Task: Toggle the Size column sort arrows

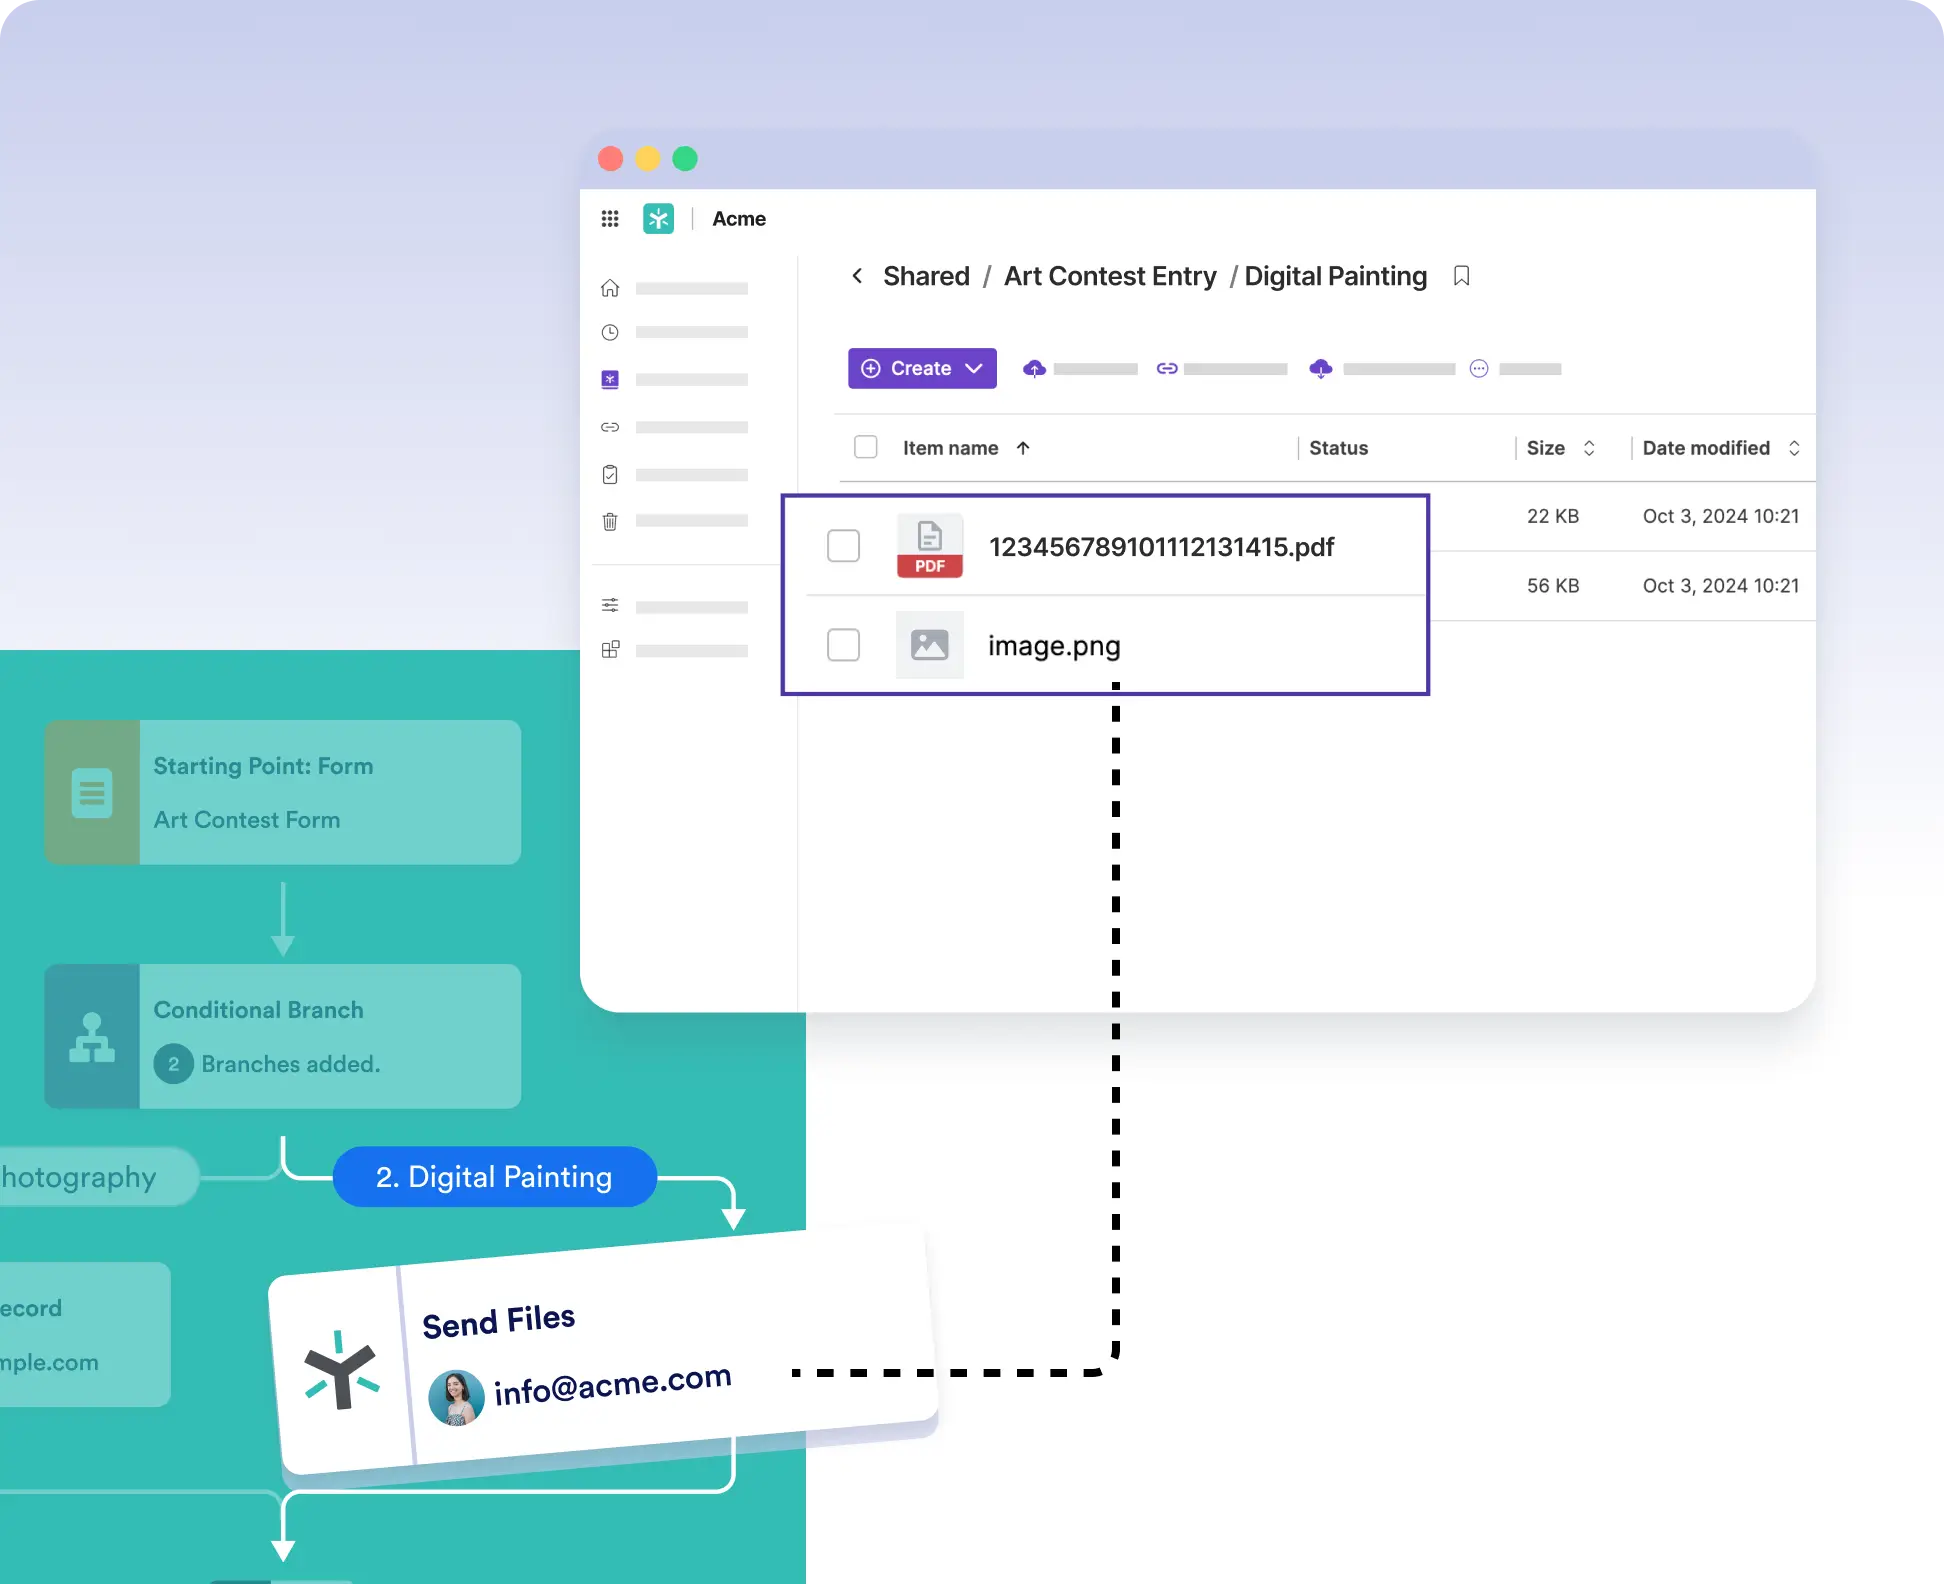Action: pyautogui.click(x=1589, y=448)
